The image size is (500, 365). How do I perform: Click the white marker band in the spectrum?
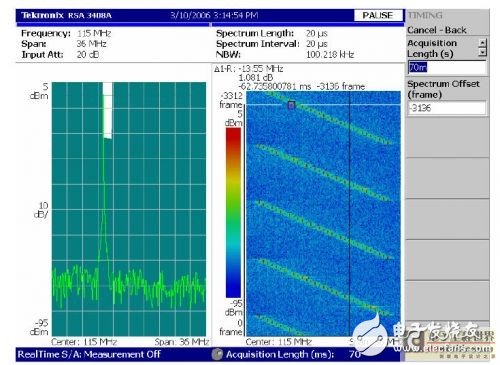pyautogui.click(x=107, y=110)
